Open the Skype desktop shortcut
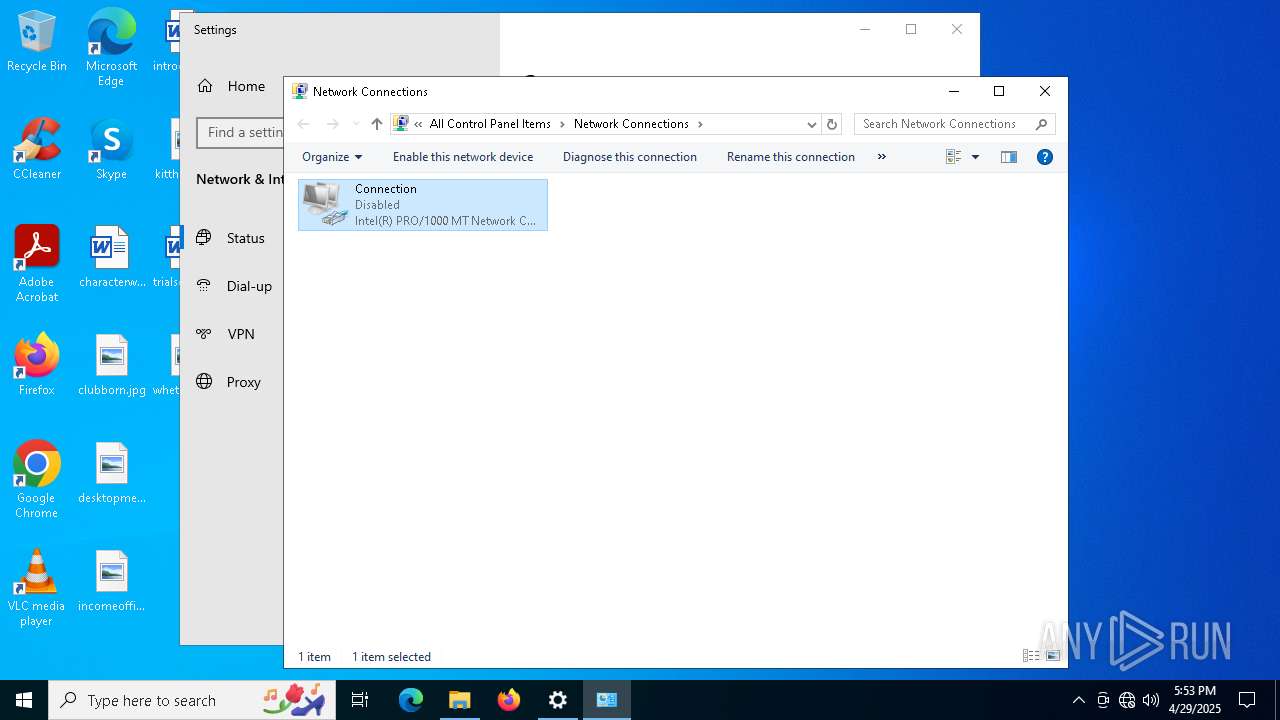The height and width of the screenshot is (720, 1280). [x=111, y=149]
